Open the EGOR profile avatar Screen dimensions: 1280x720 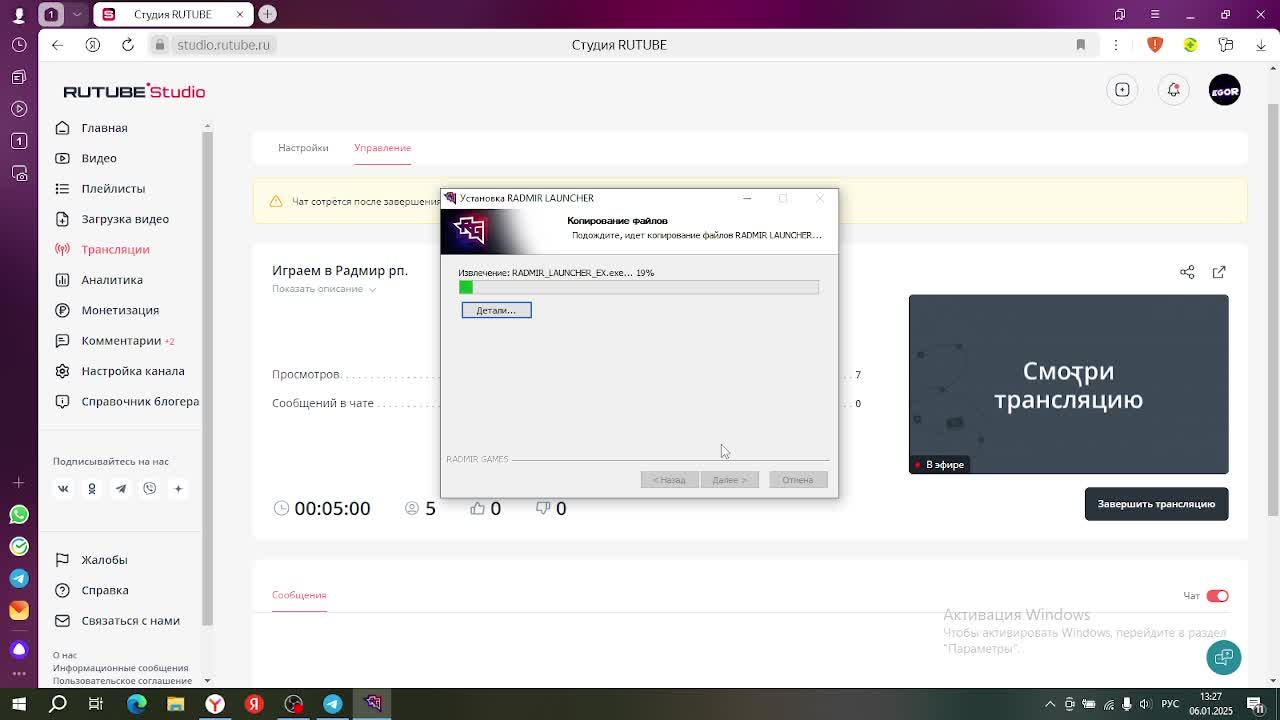(1225, 91)
